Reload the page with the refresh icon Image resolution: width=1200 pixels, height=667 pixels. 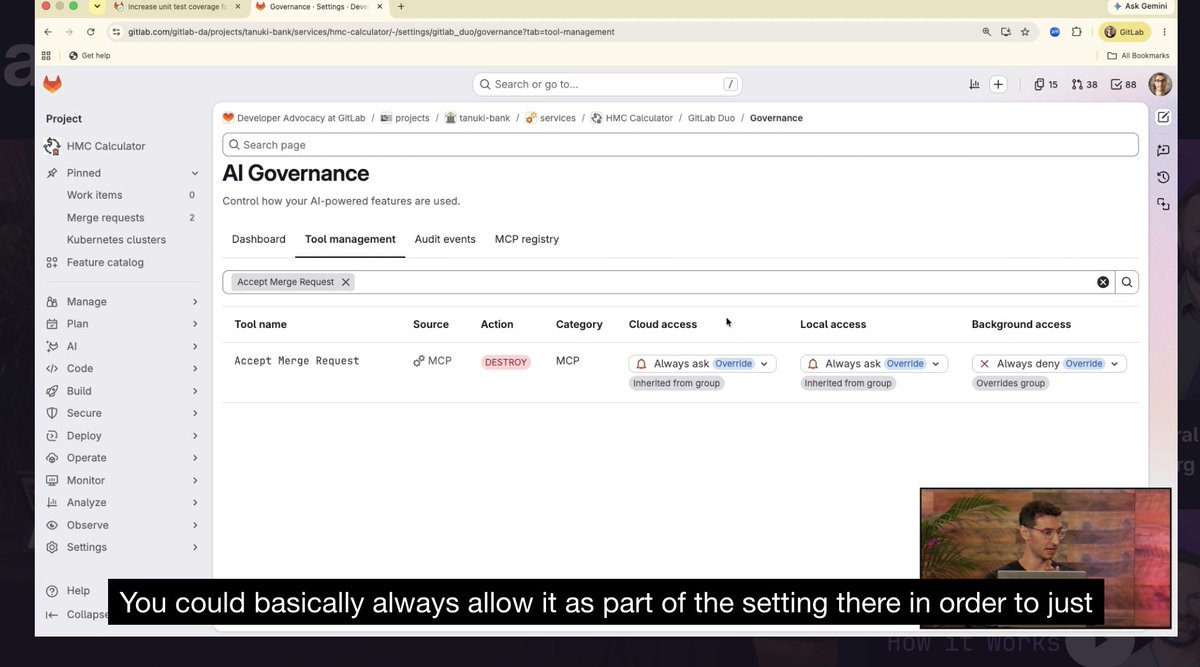pyautogui.click(x=91, y=32)
